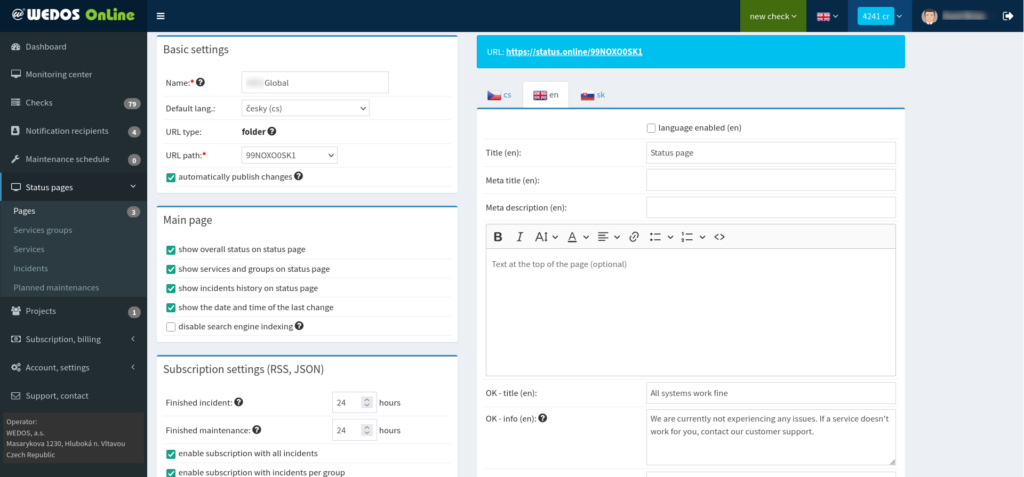Click the help icon next to URL type folder

point(272,131)
